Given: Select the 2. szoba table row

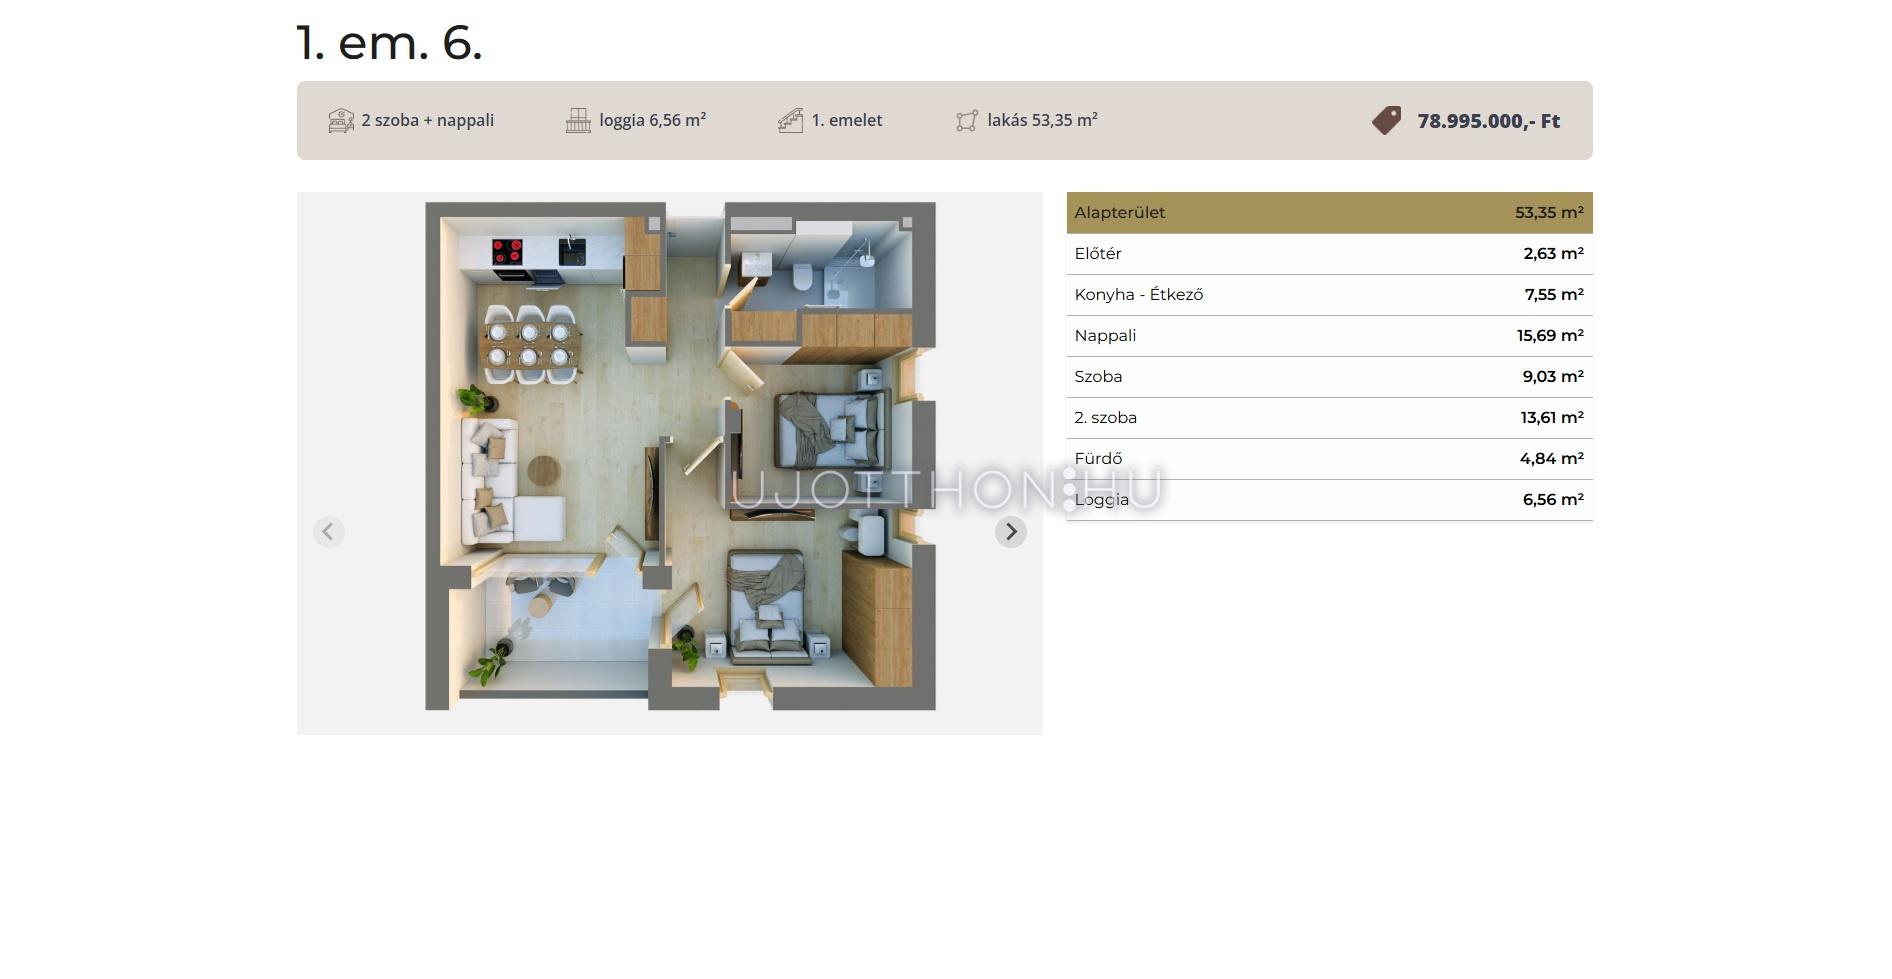Looking at the screenshot, I should (1328, 418).
